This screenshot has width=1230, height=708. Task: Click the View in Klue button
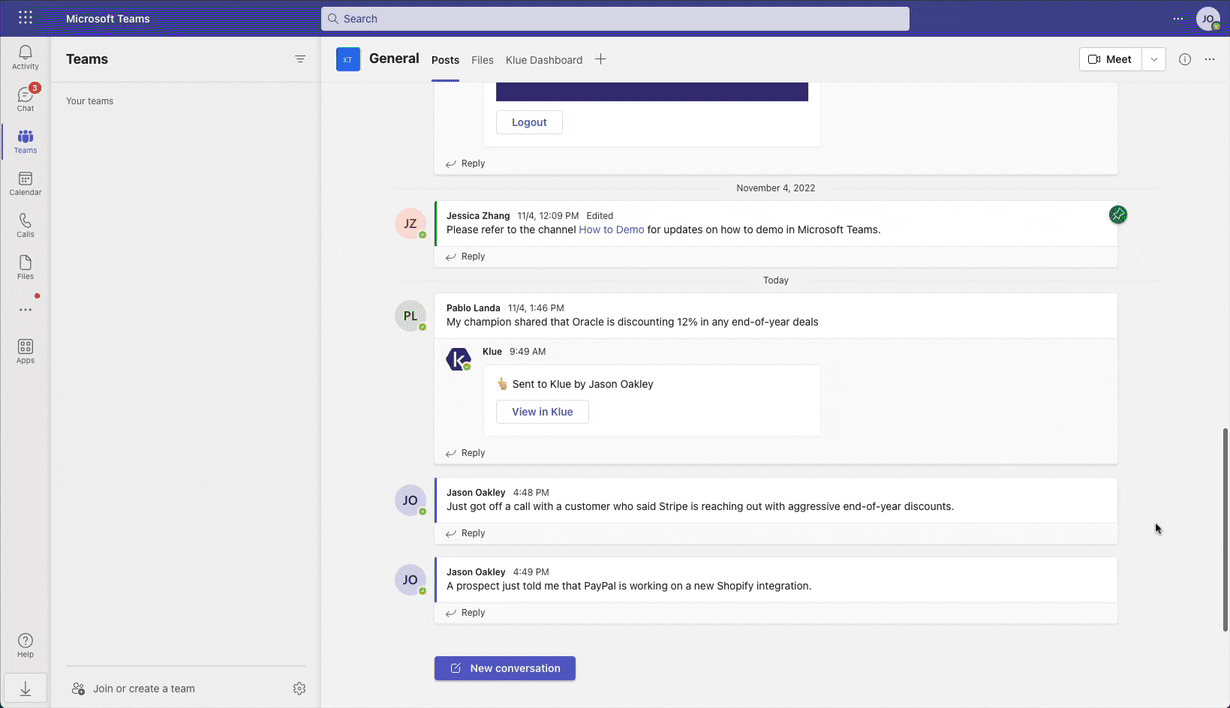[x=542, y=412]
